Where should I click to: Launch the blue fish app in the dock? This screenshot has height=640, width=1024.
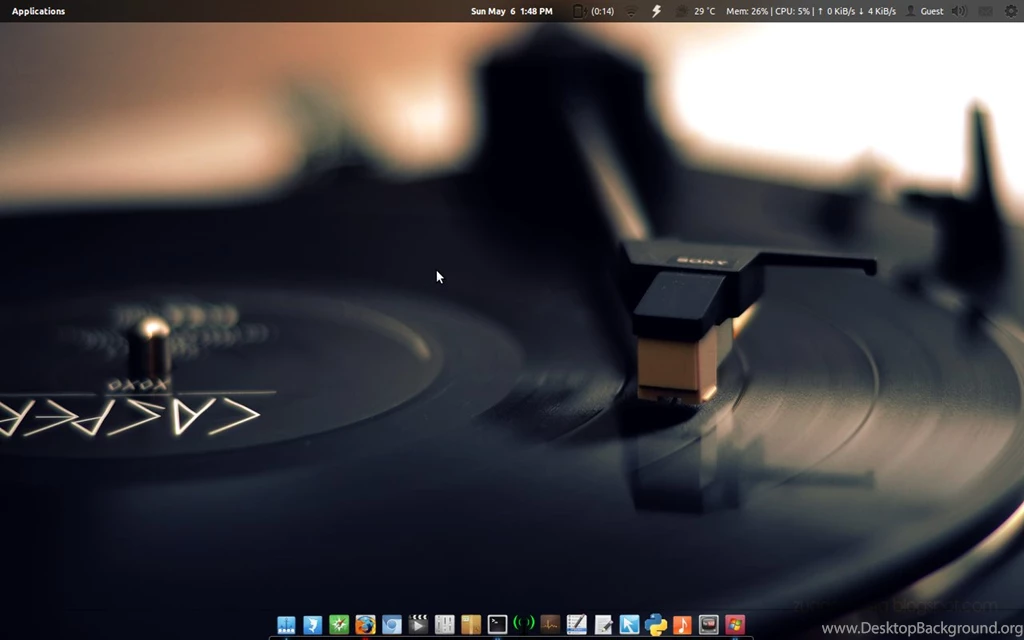[313, 625]
